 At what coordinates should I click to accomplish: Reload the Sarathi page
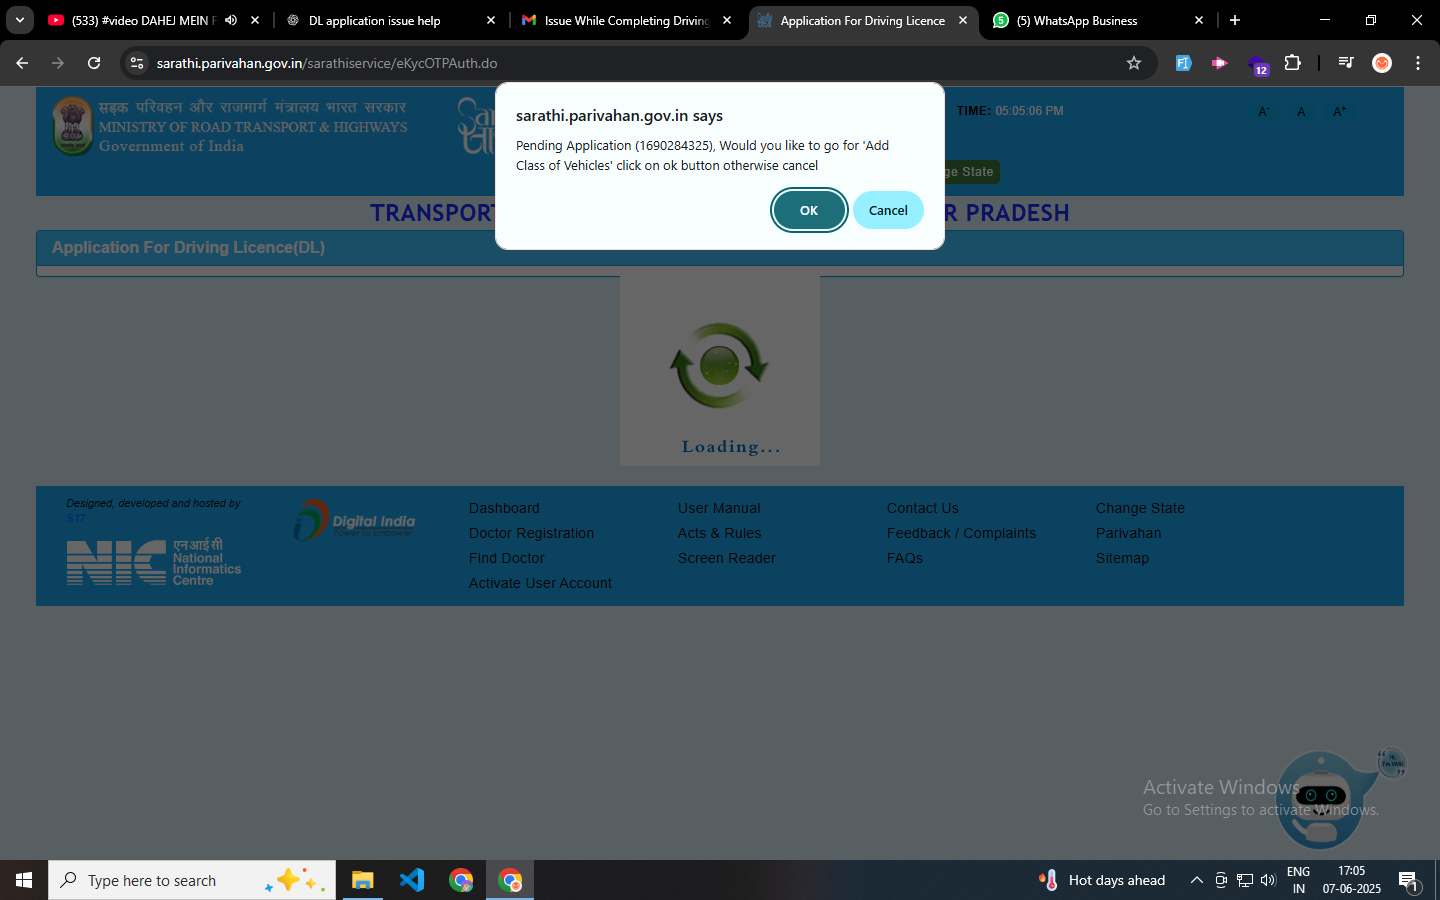[x=94, y=63]
